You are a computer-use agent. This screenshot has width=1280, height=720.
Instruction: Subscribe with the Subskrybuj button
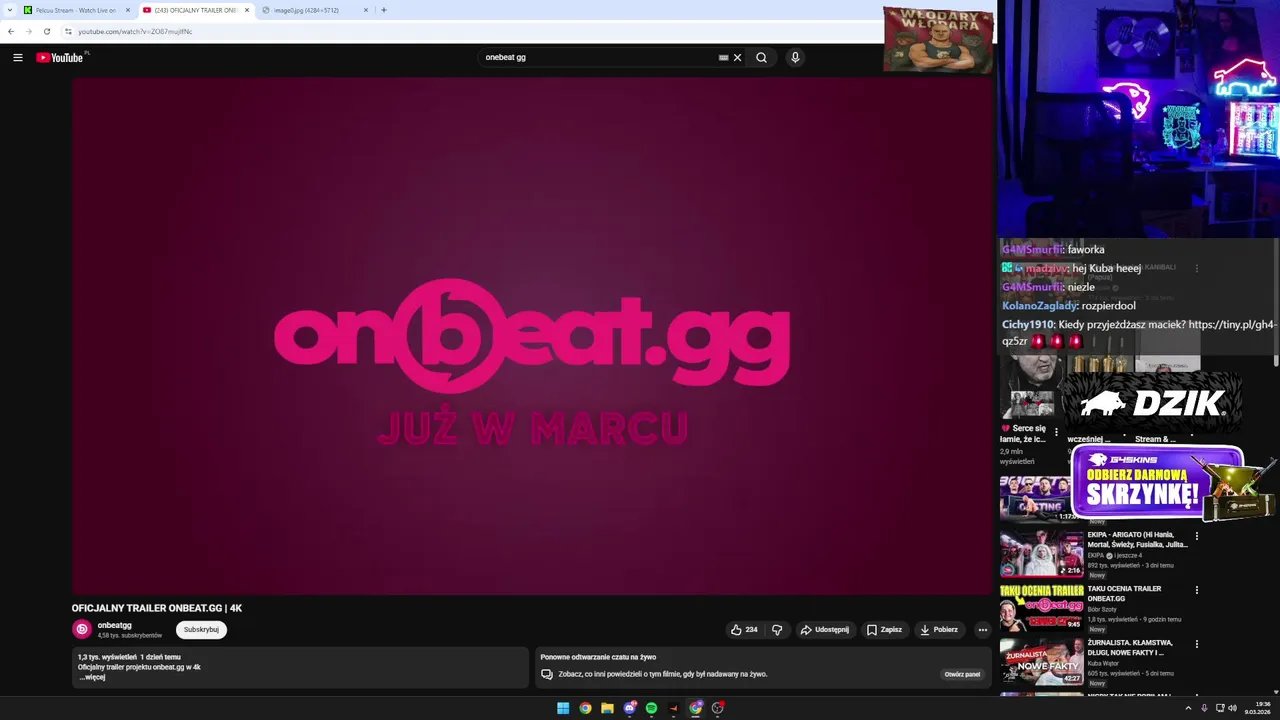point(201,630)
